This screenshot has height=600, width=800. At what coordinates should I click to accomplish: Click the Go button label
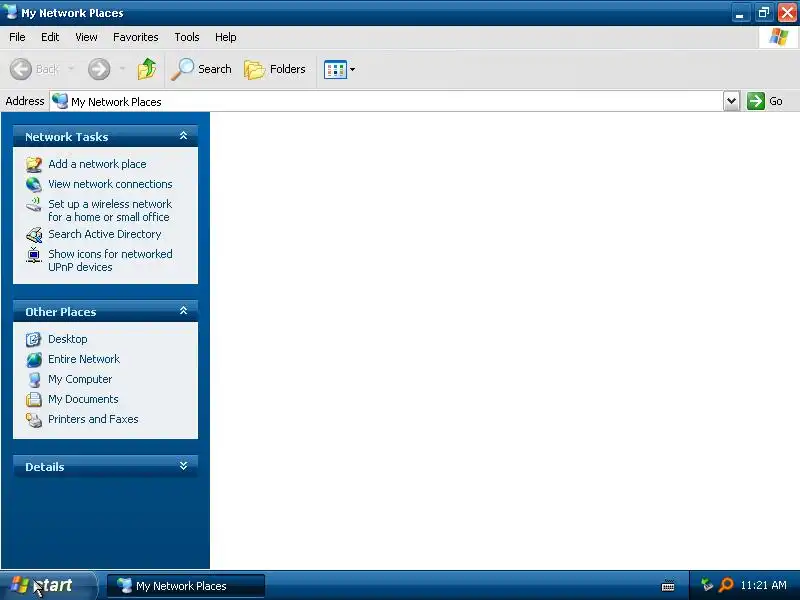pos(776,102)
